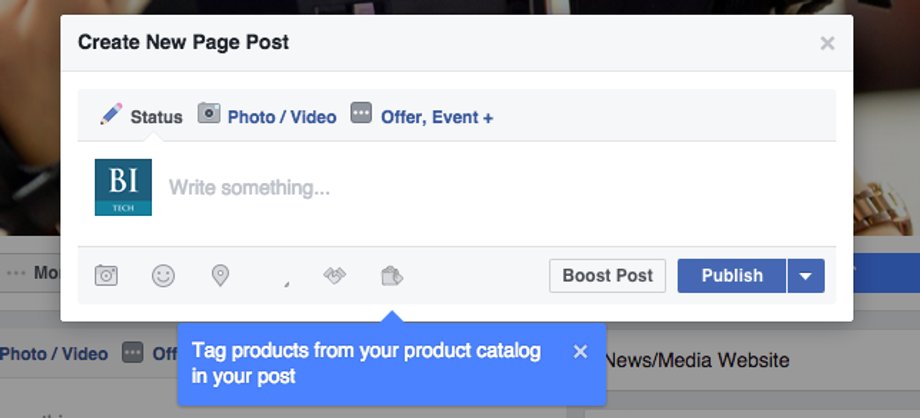Expand the Publish dropdown arrow
This screenshot has height=418, width=920.
806,276
